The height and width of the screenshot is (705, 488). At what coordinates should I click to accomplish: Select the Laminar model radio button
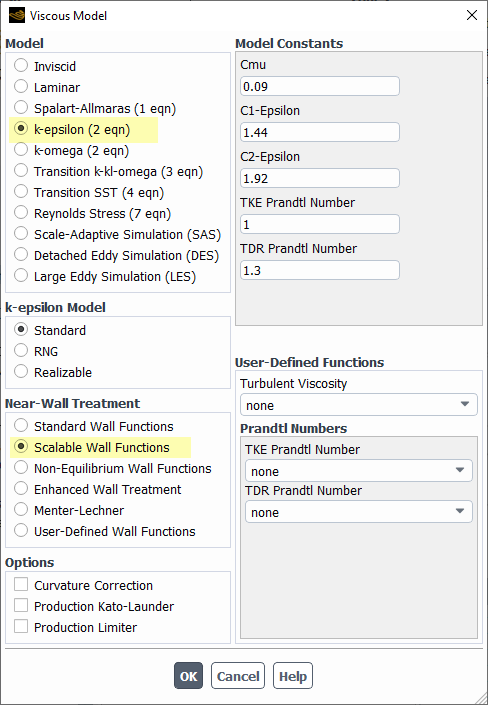tap(21, 87)
